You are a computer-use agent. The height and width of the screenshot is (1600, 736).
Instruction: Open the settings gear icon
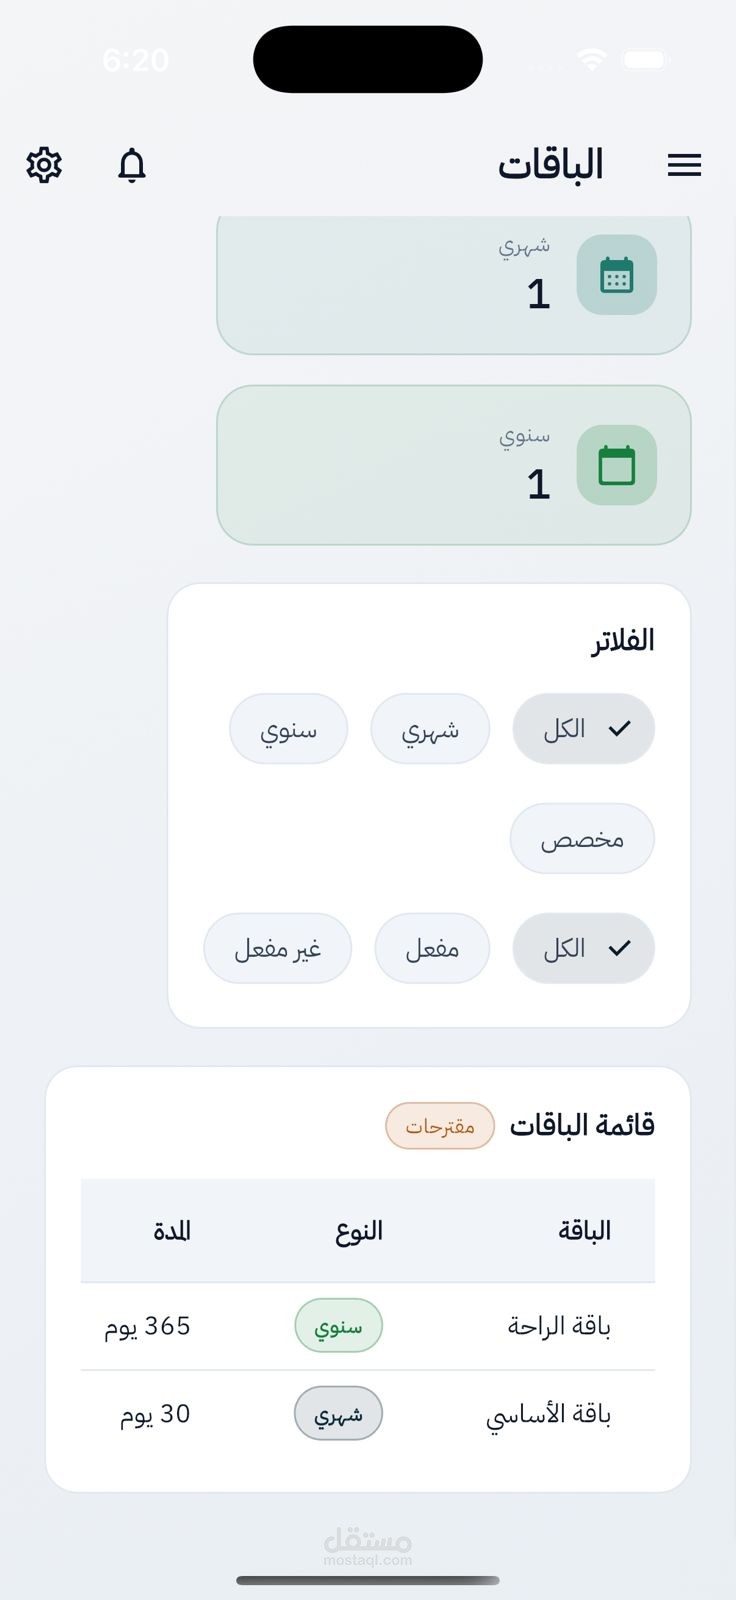click(44, 165)
